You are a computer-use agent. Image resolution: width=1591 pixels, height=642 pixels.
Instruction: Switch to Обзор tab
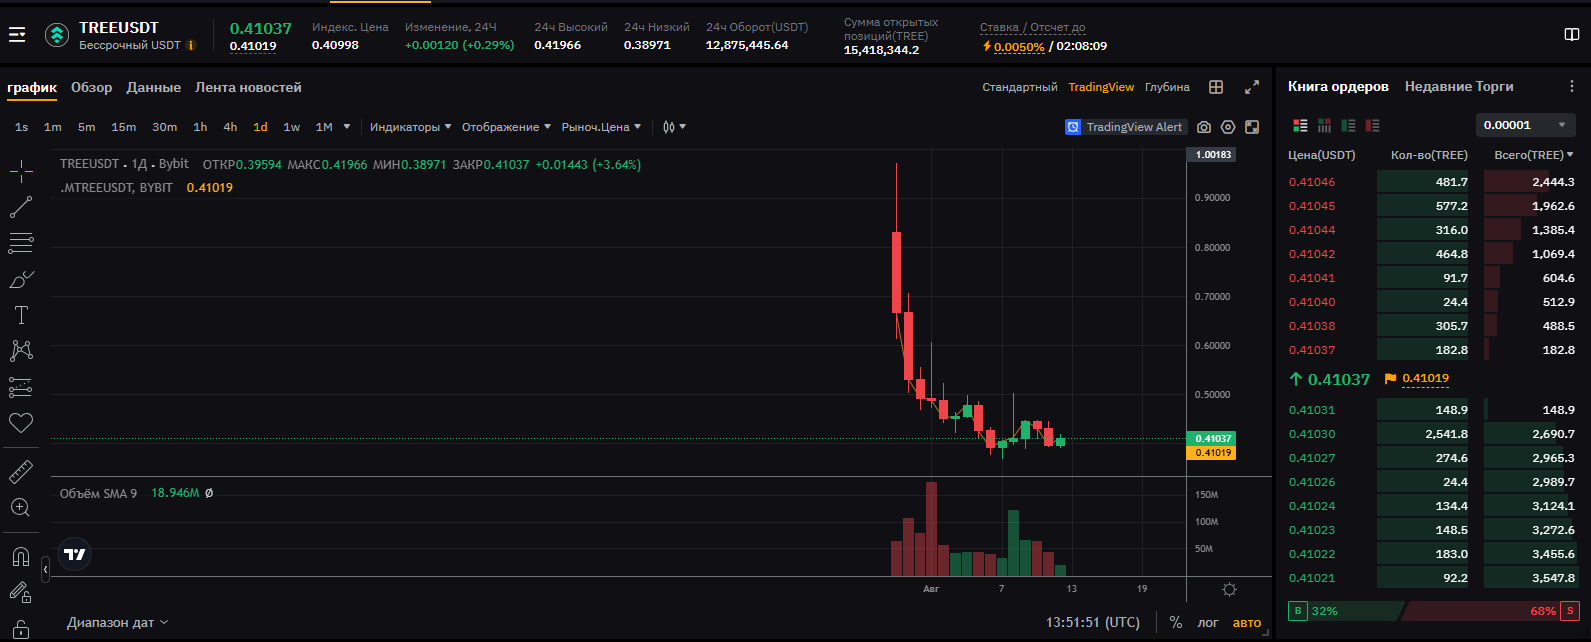pos(91,87)
